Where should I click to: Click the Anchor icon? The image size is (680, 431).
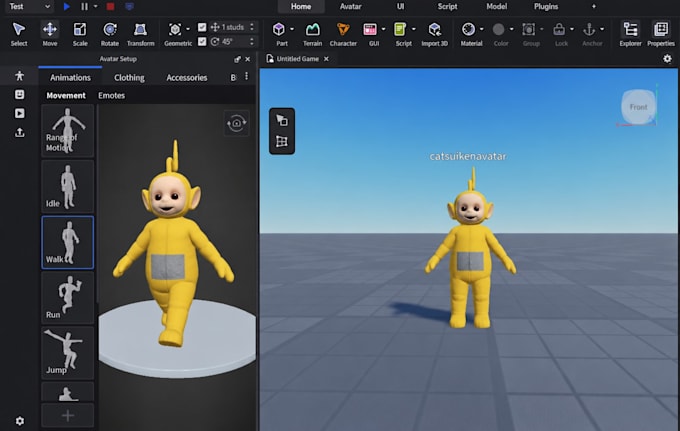point(589,29)
